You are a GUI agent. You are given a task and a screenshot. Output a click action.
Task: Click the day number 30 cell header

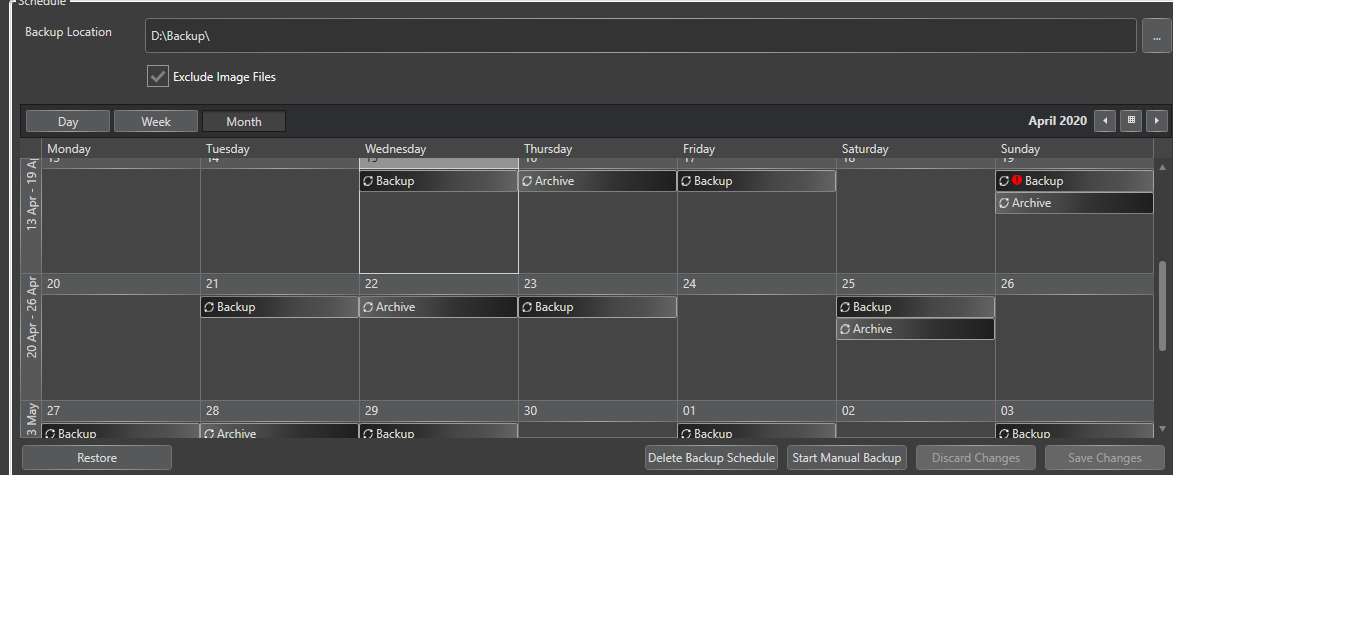pos(598,411)
